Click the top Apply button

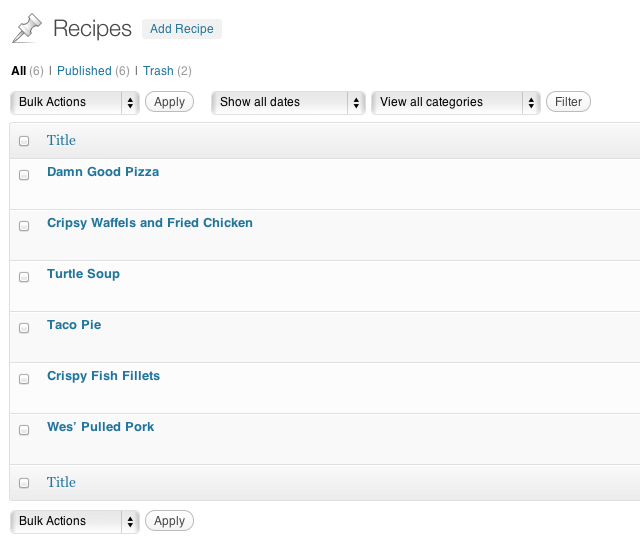coord(170,102)
